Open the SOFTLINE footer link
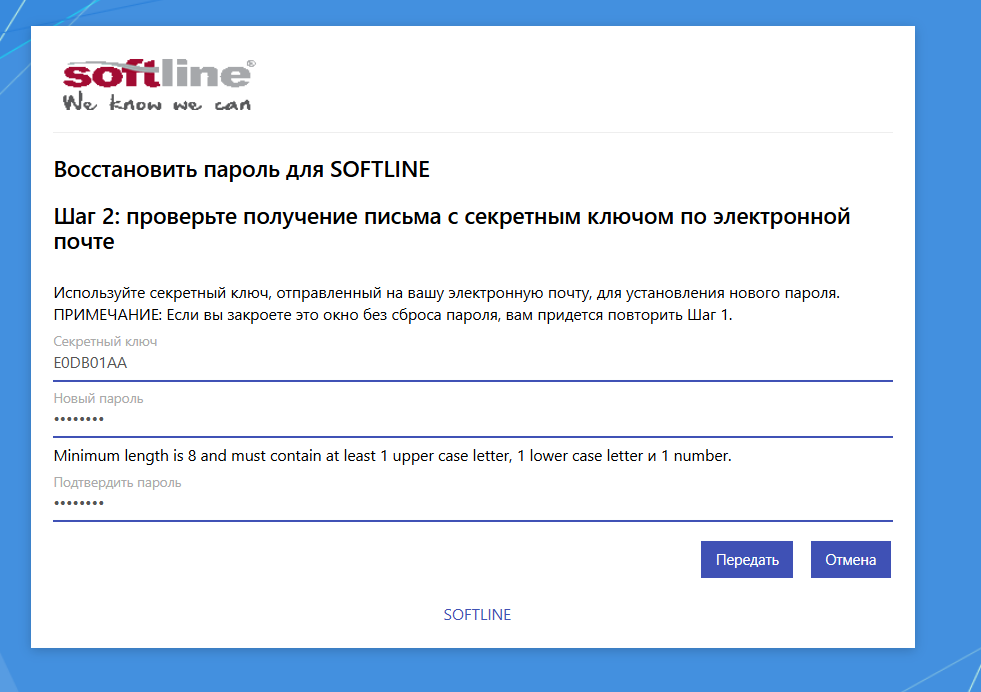The image size is (981, 692). tap(477, 615)
